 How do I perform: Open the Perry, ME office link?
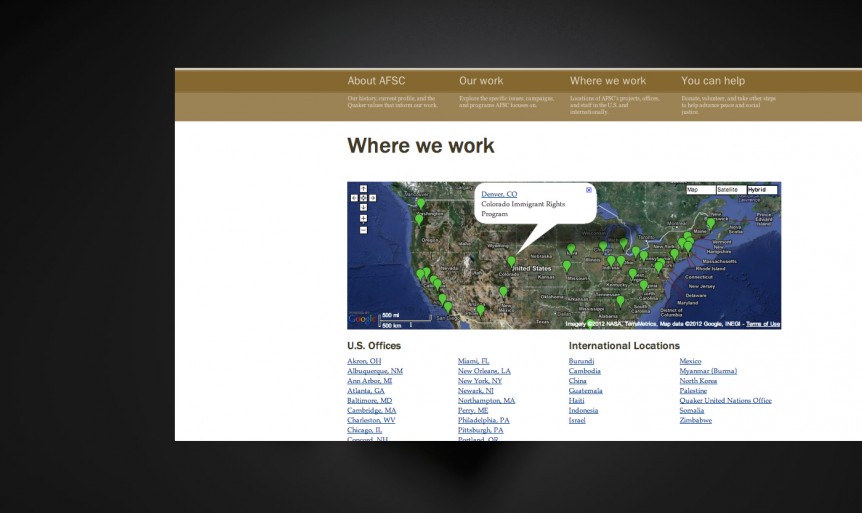(x=473, y=410)
